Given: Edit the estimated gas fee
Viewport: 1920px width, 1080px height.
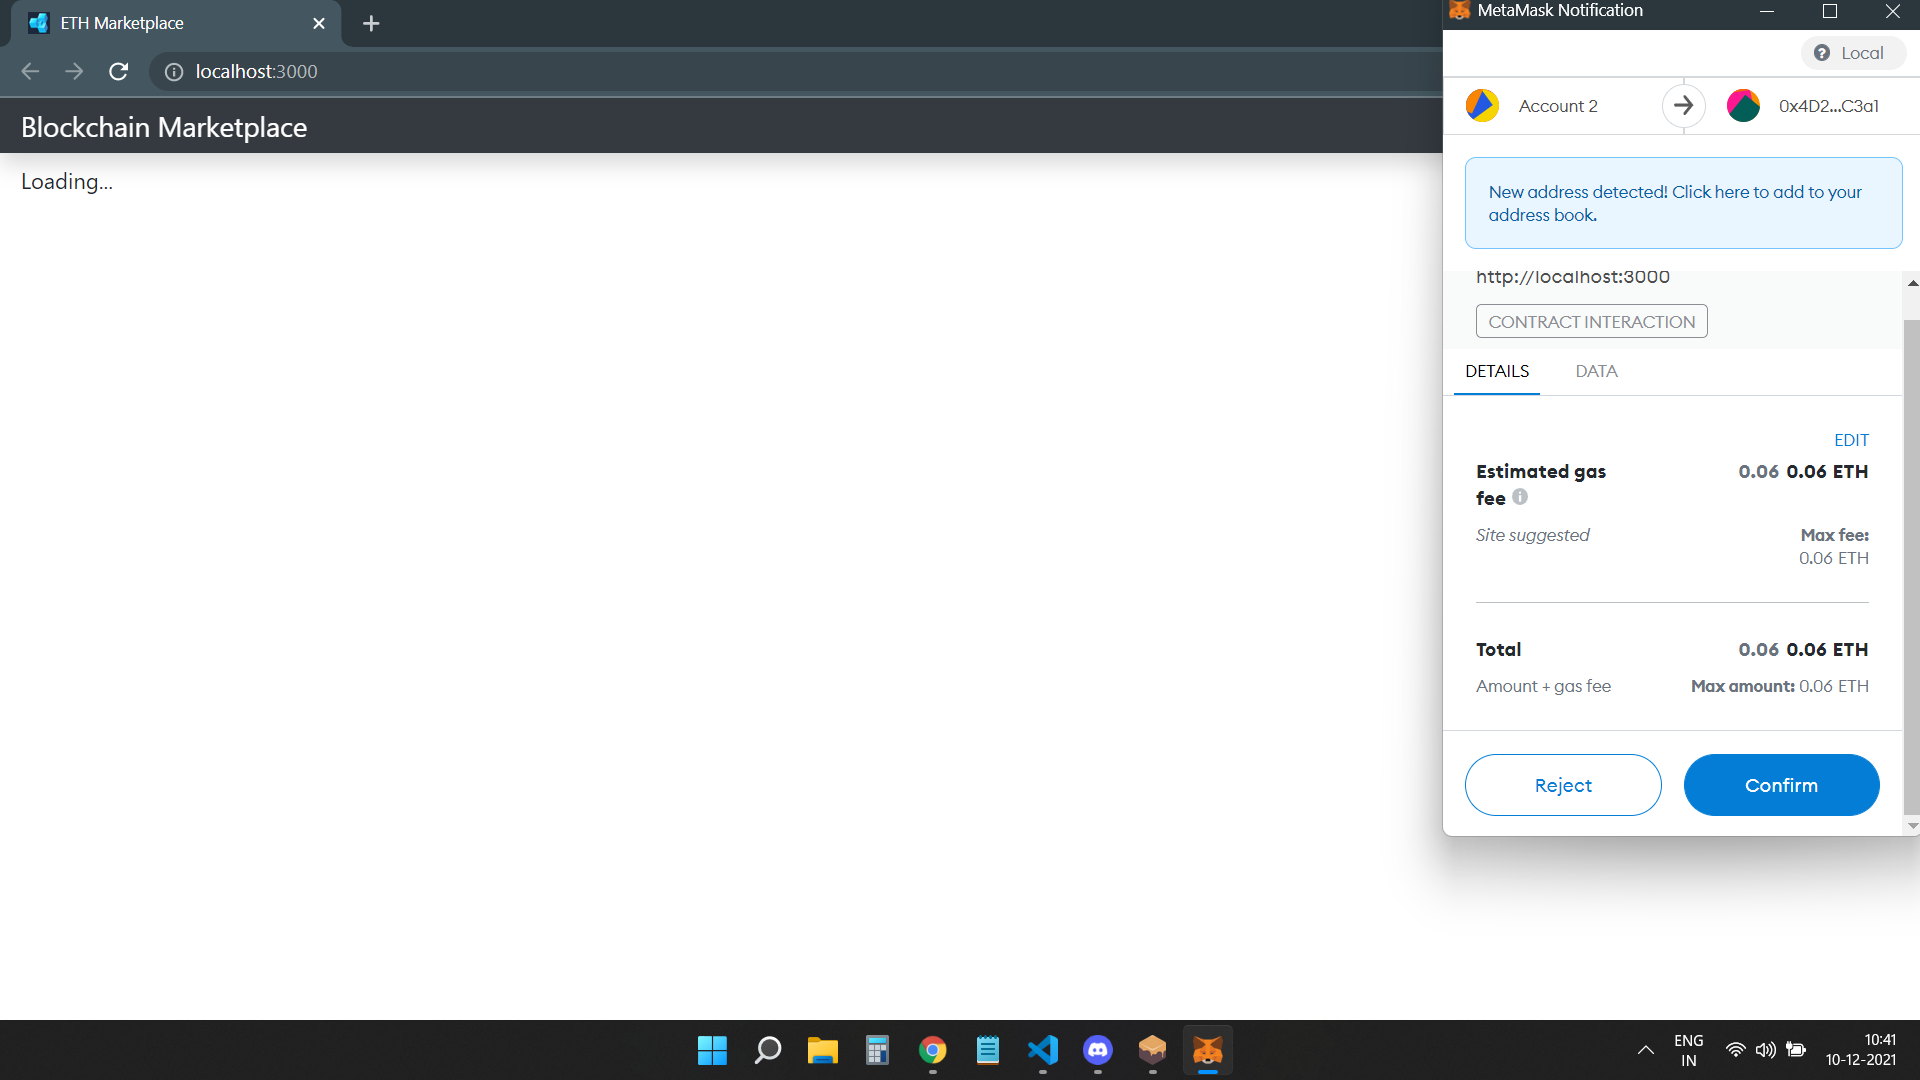Looking at the screenshot, I should [1851, 440].
